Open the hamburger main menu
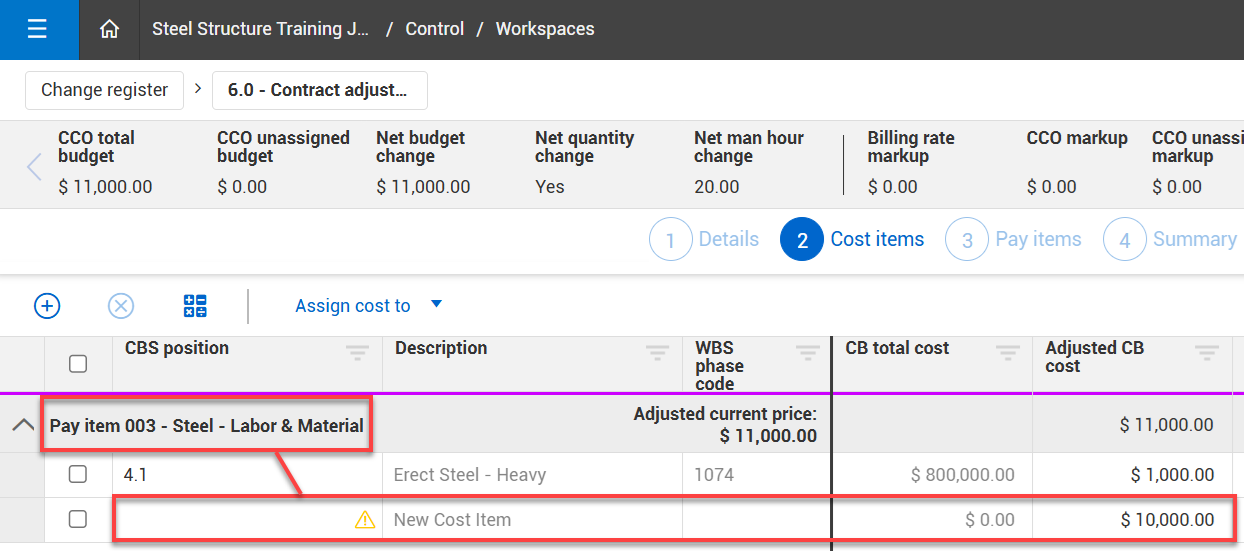Image resolution: width=1244 pixels, height=551 pixels. point(38,29)
